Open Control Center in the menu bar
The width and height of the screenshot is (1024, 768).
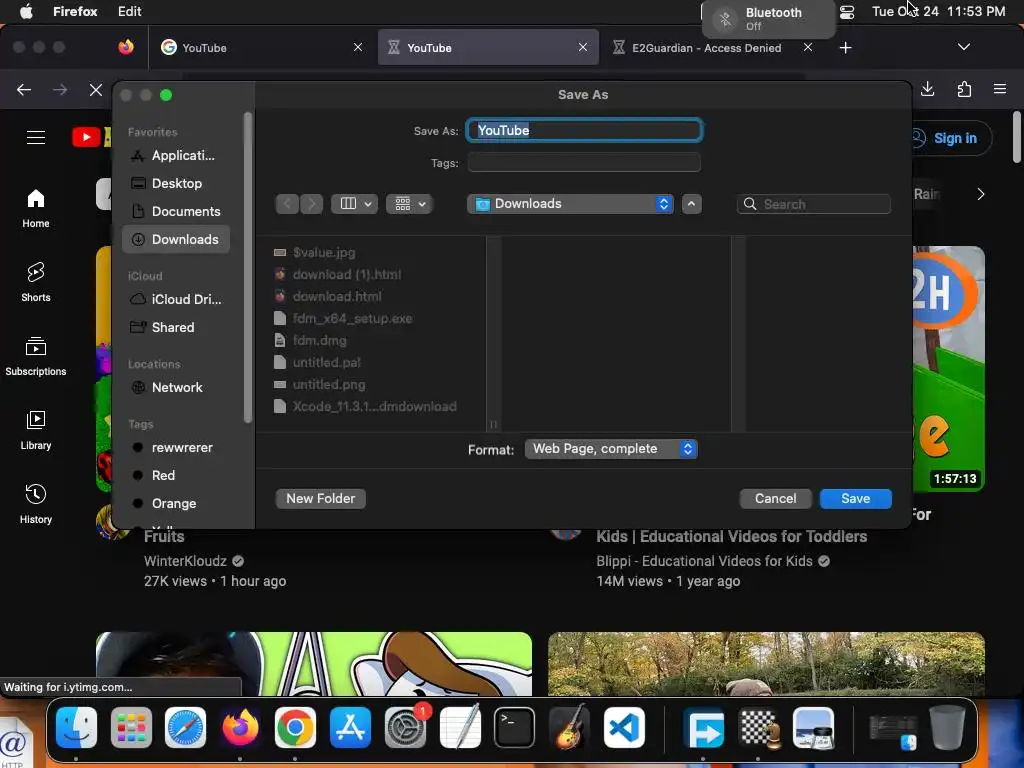847,12
